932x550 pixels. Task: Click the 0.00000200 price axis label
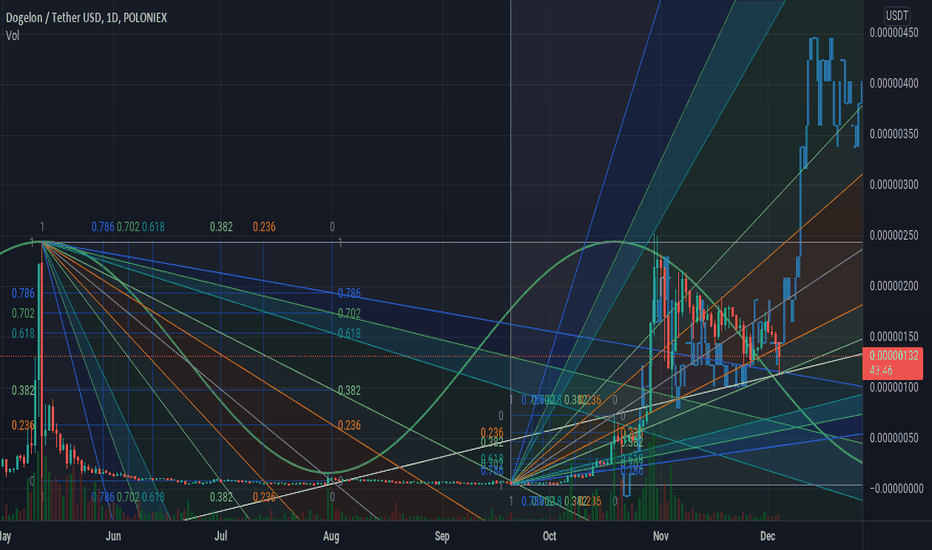click(894, 286)
